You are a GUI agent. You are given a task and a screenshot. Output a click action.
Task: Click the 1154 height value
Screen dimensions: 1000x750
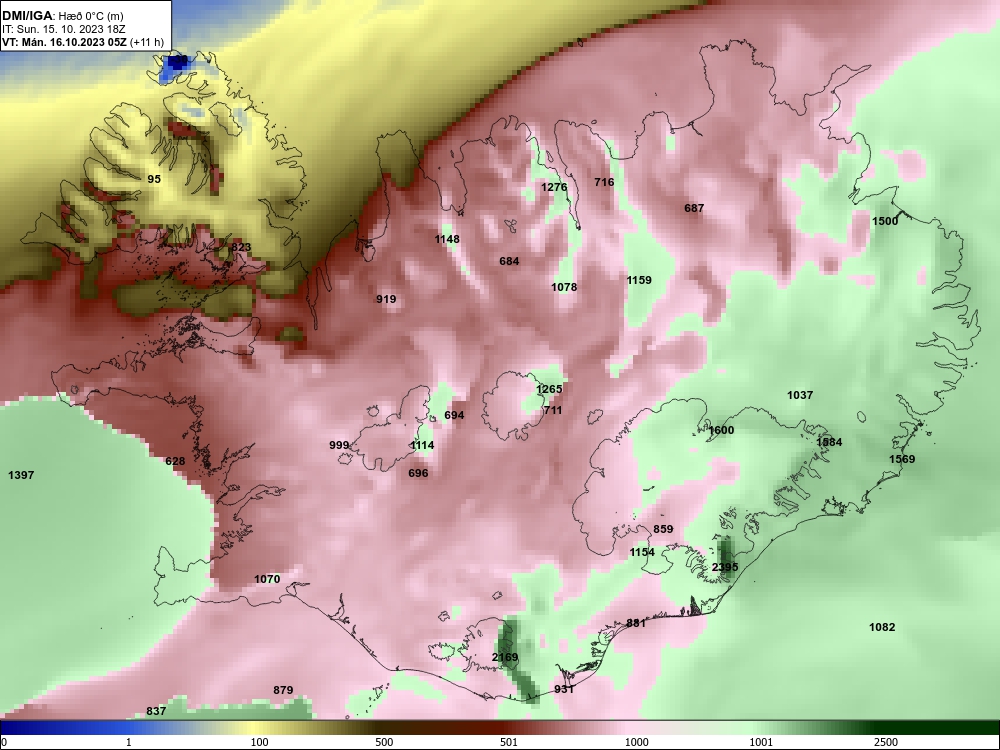642,552
